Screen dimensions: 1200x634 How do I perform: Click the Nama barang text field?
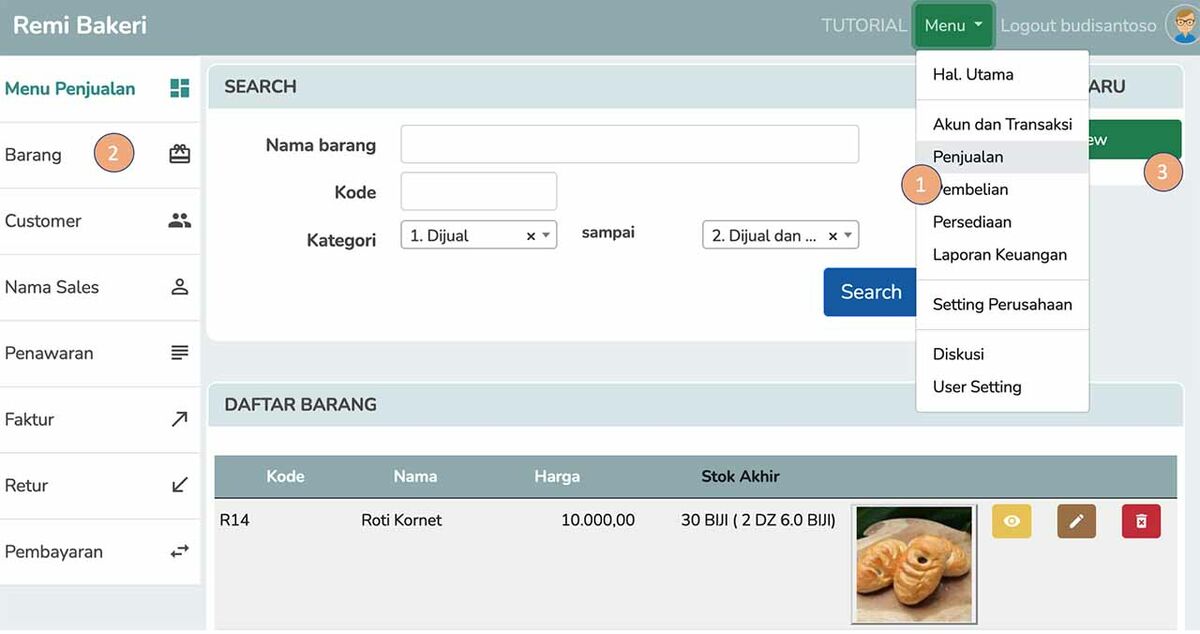click(x=629, y=144)
